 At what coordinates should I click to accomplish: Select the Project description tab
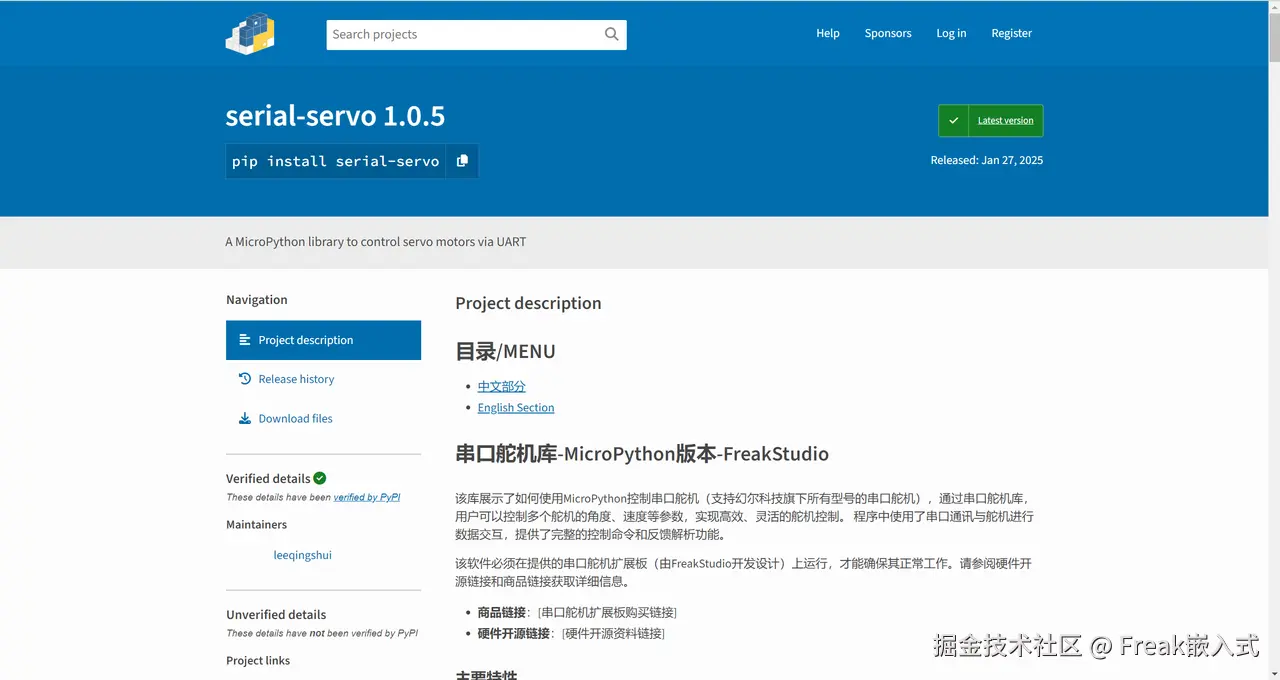pyautogui.click(x=323, y=340)
